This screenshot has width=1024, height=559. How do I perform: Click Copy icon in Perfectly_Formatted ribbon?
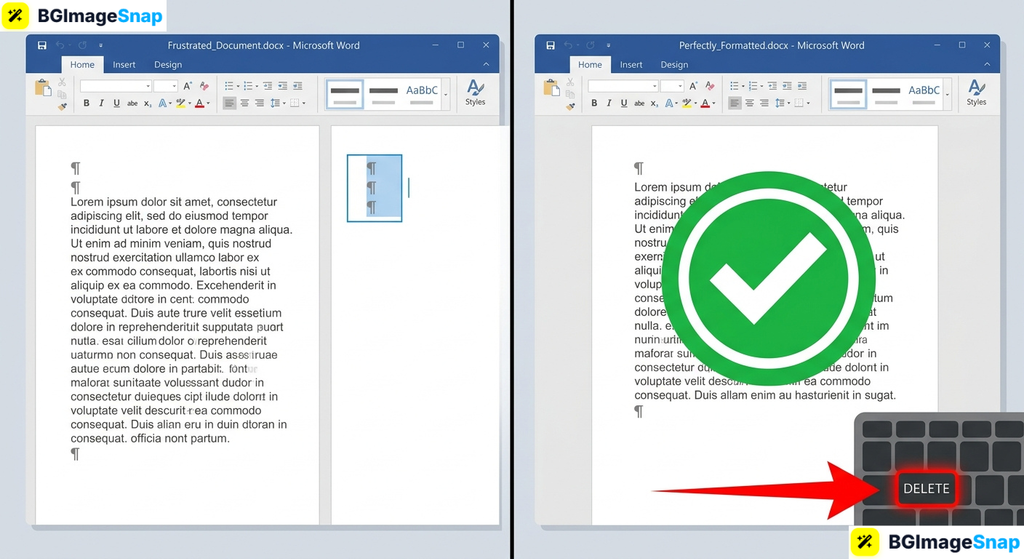[x=570, y=94]
